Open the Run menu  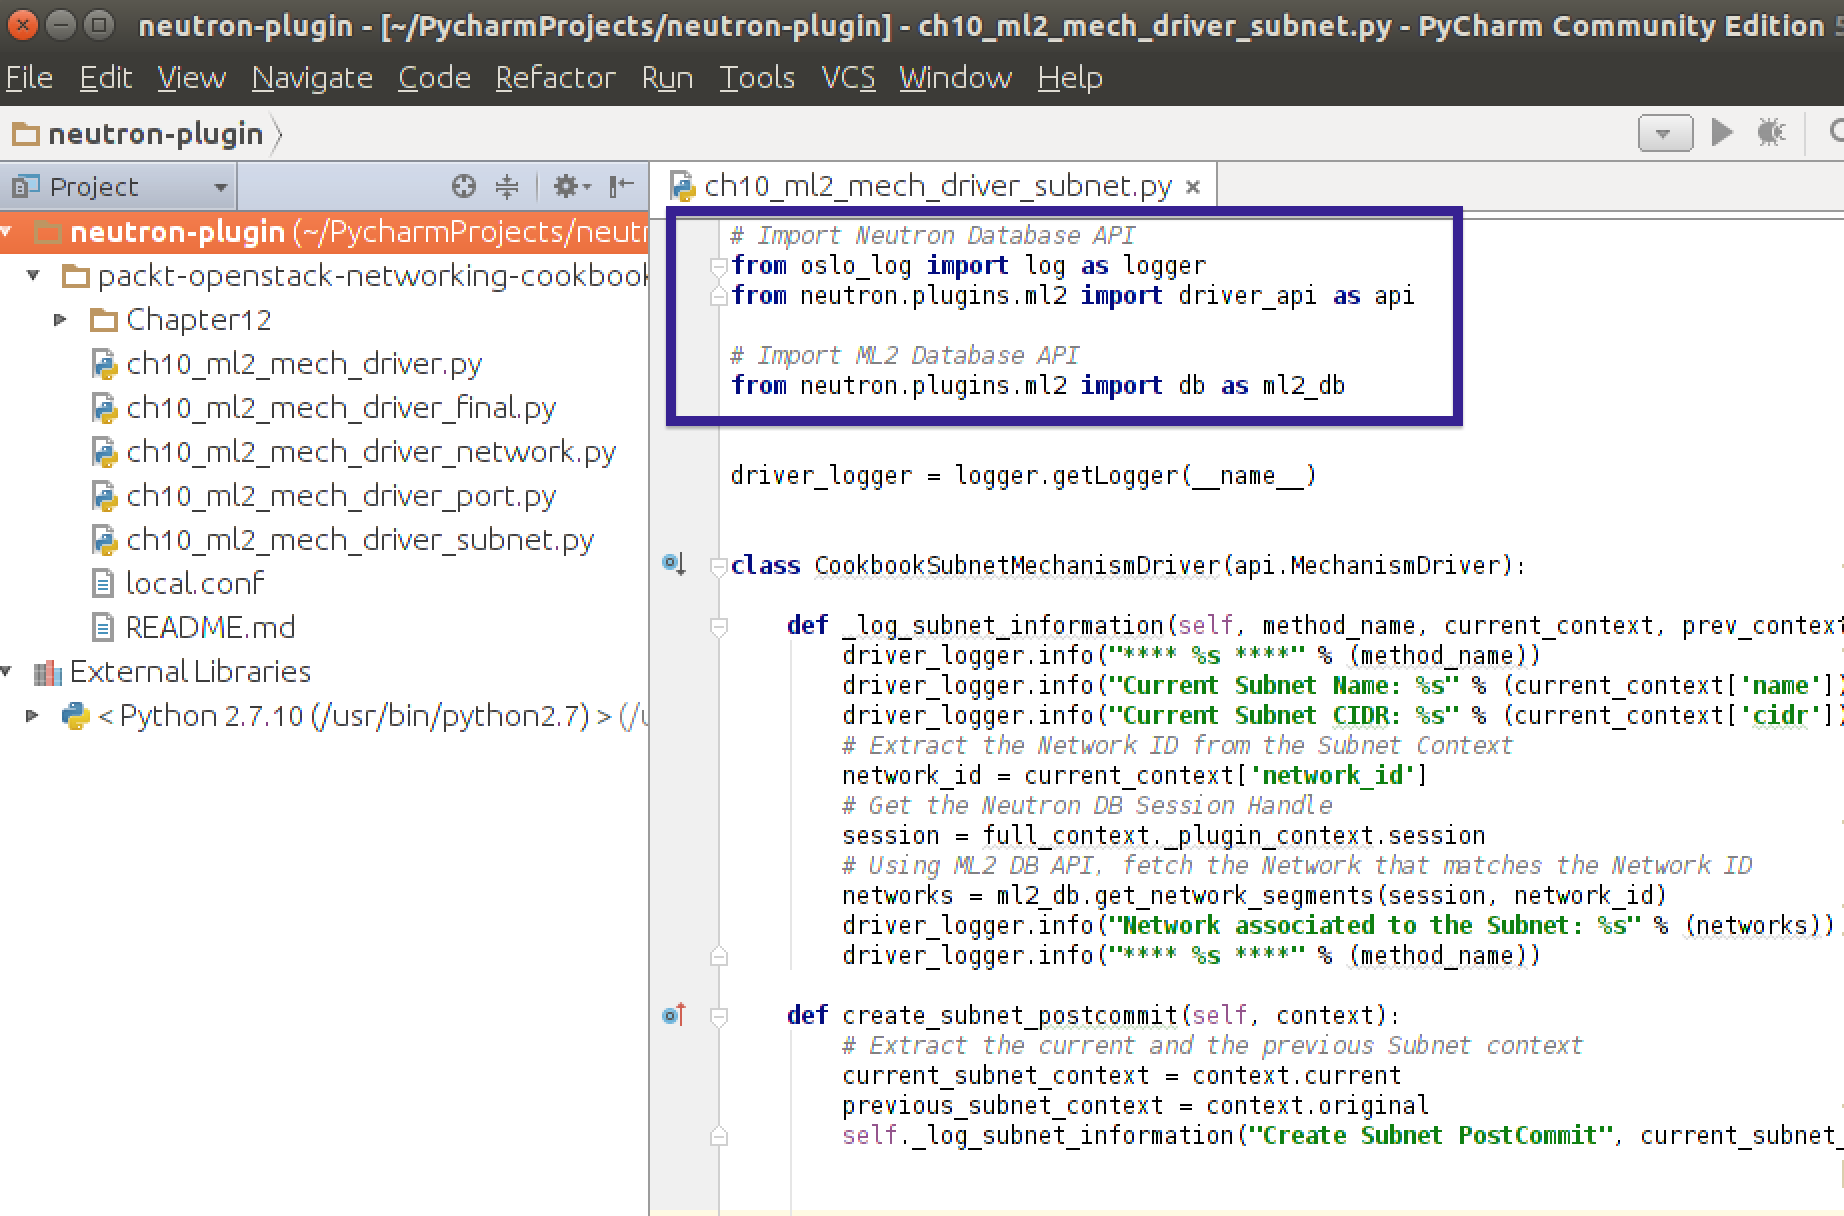pos(667,77)
